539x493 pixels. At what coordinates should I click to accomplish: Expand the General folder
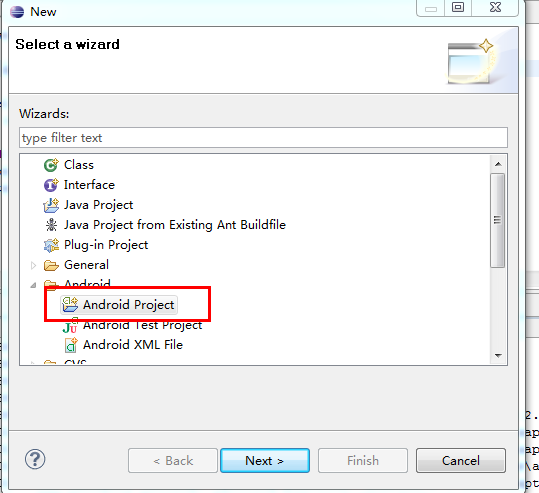33,265
